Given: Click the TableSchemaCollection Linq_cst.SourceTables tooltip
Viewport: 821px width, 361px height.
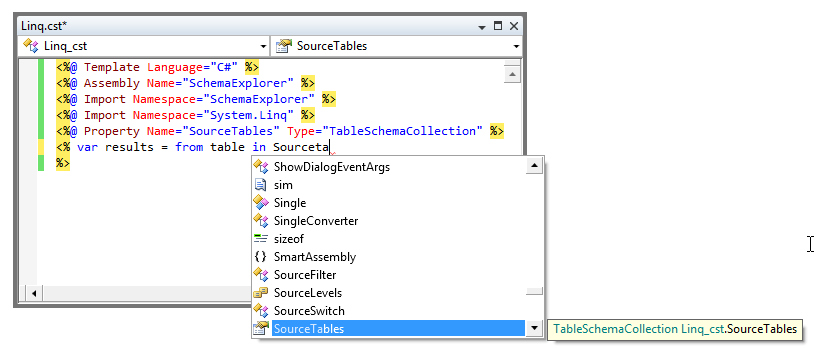Looking at the screenshot, I should coord(675,329).
